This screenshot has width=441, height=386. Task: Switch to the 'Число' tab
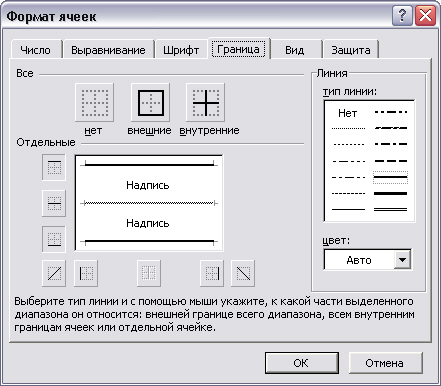[x=36, y=50]
